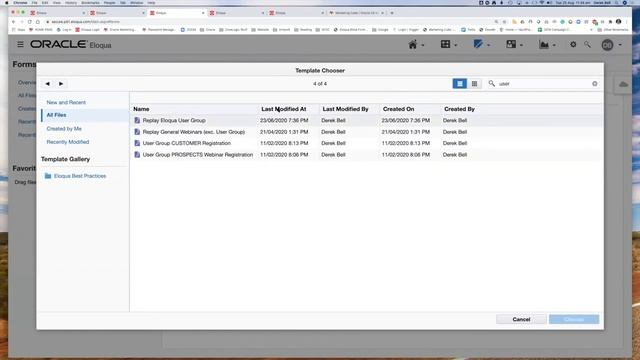The image size is (640, 360).
Task: Open the Window menu in the menu bar
Action: (x=136, y=2)
